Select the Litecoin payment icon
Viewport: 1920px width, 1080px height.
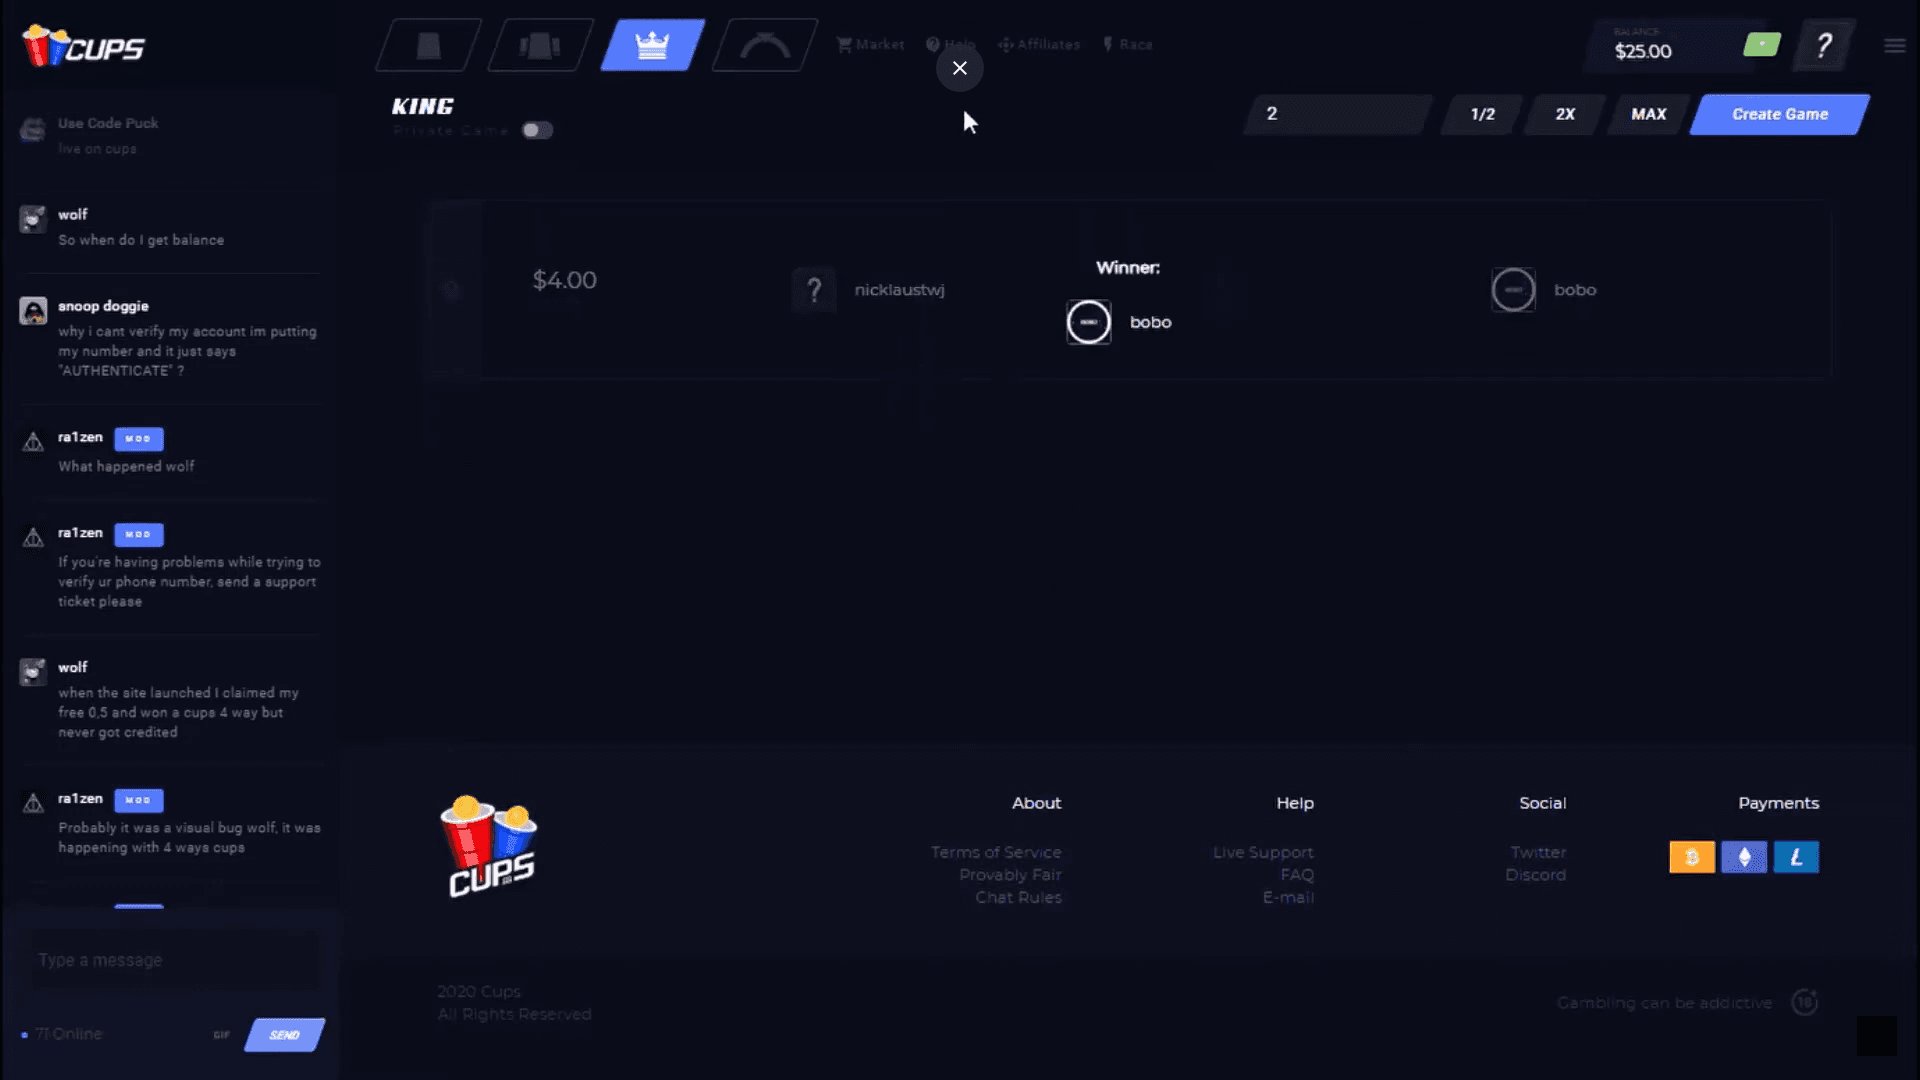(1796, 857)
